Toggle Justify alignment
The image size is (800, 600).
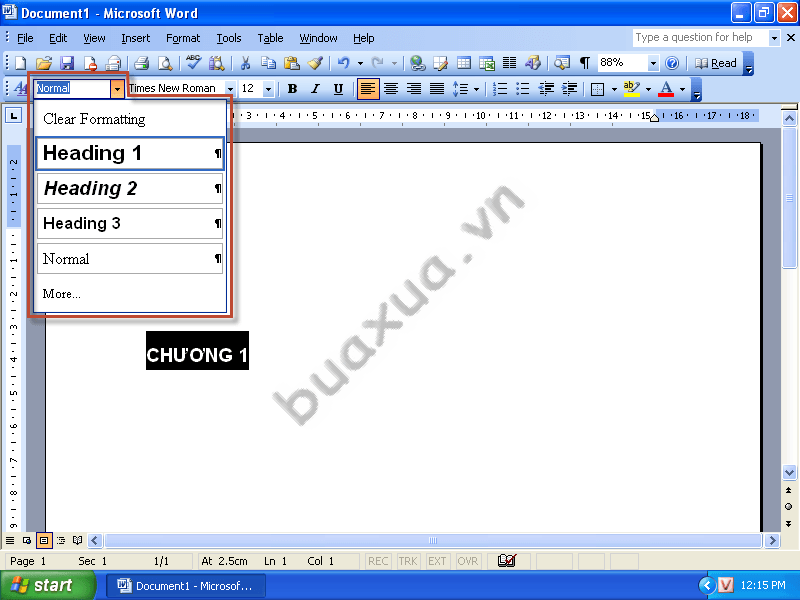(x=437, y=89)
